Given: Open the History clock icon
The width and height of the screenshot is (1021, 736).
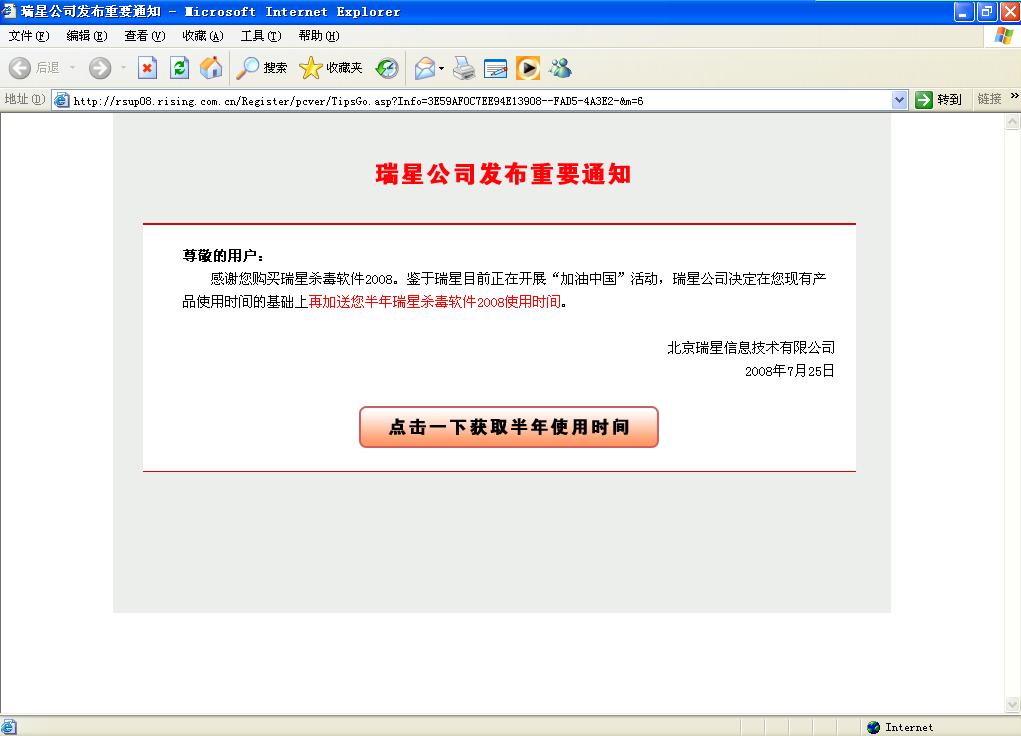Looking at the screenshot, I should pyautogui.click(x=387, y=68).
